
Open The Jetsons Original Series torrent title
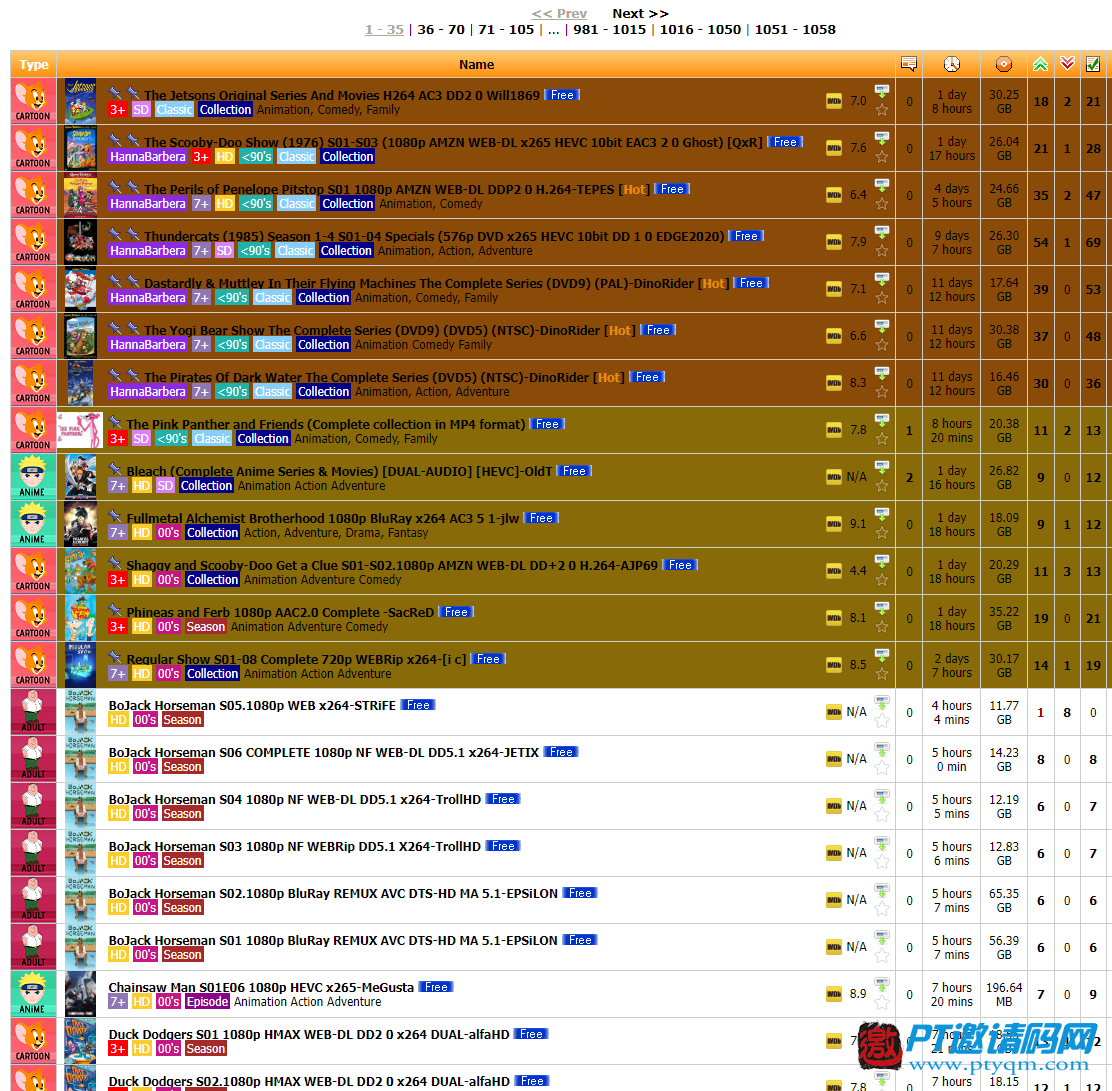(342, 95)
